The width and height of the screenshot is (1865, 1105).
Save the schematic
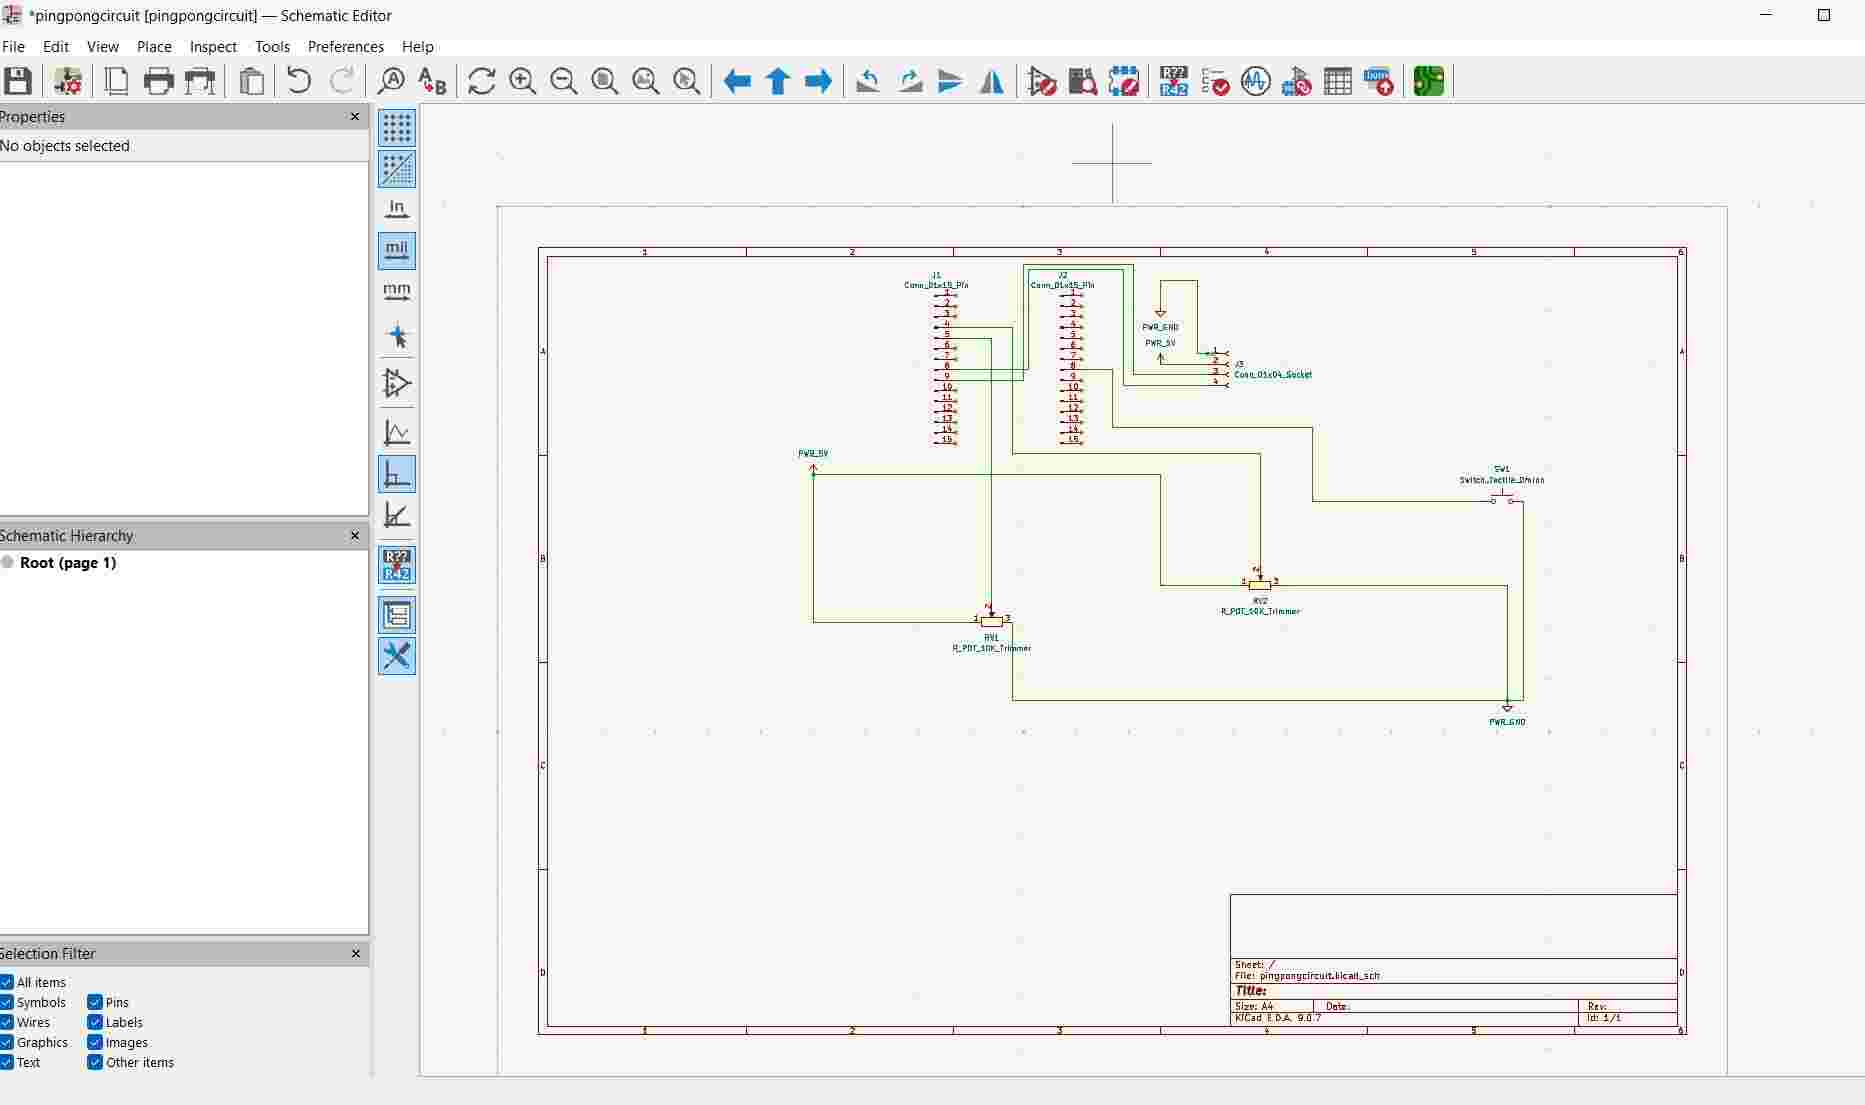click(18, 81)
